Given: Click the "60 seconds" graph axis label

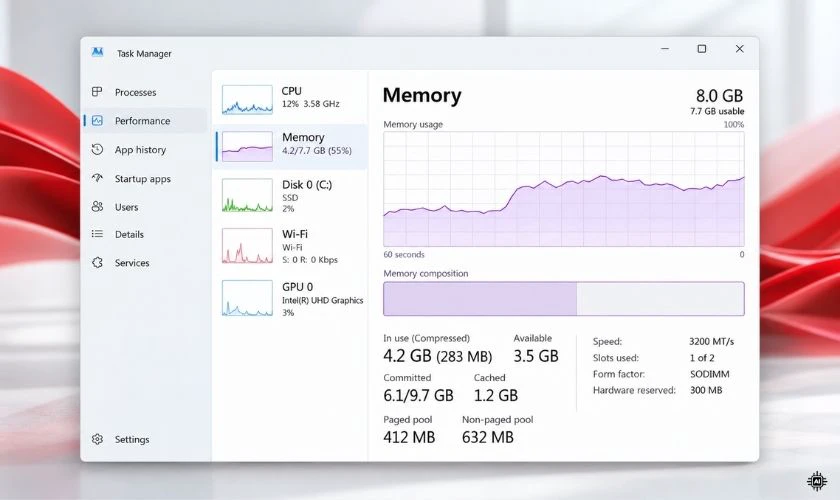Looking at the screenshot, I should click(404, 255).
